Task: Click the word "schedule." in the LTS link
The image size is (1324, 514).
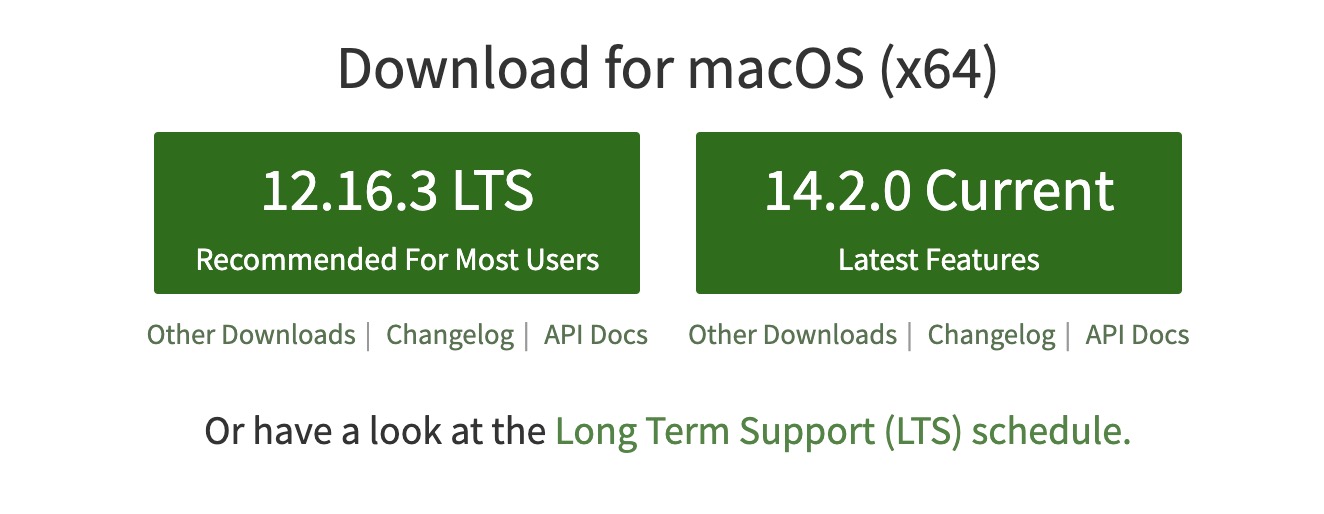Action: click(1051, 432)
